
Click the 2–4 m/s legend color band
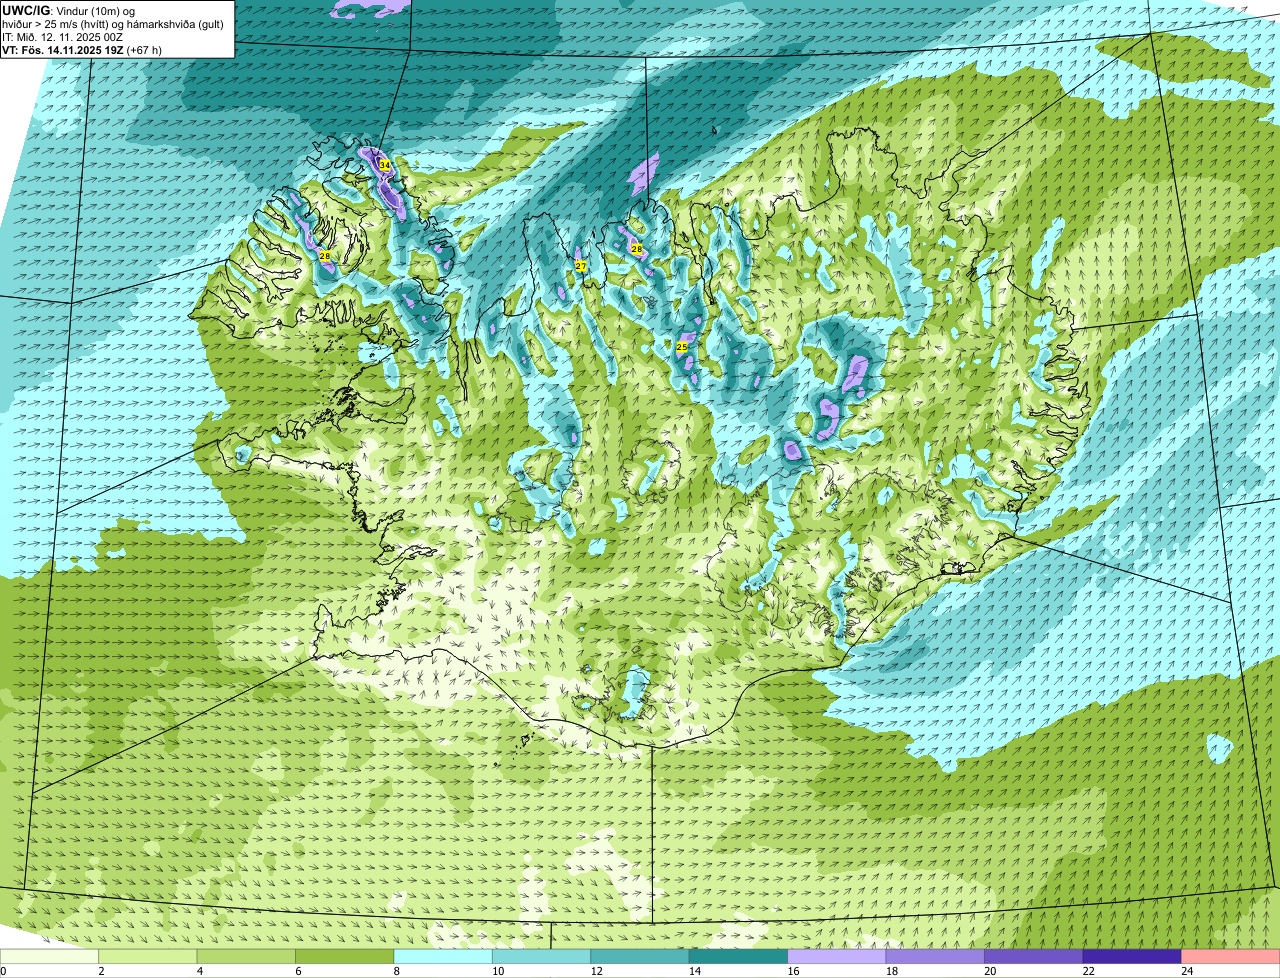click(149, 957)
